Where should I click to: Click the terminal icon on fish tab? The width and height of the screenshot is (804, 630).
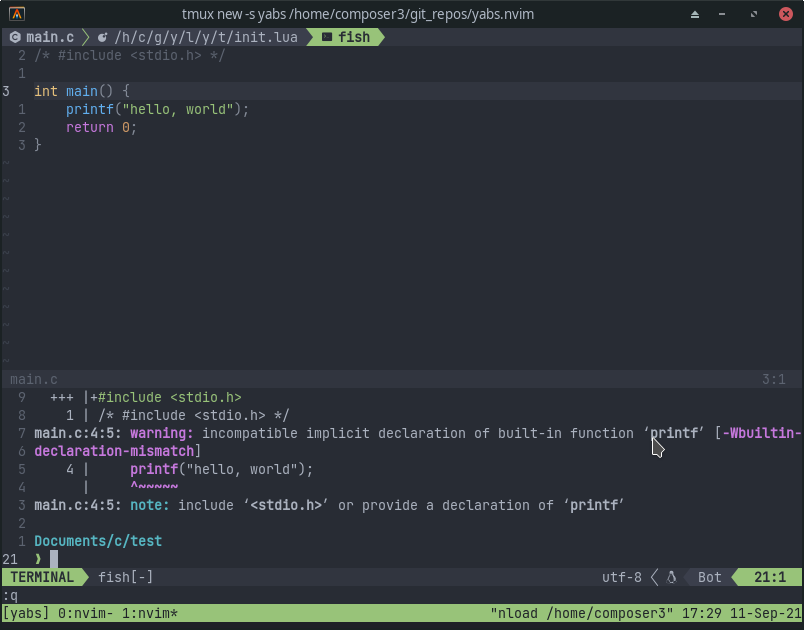327,37
